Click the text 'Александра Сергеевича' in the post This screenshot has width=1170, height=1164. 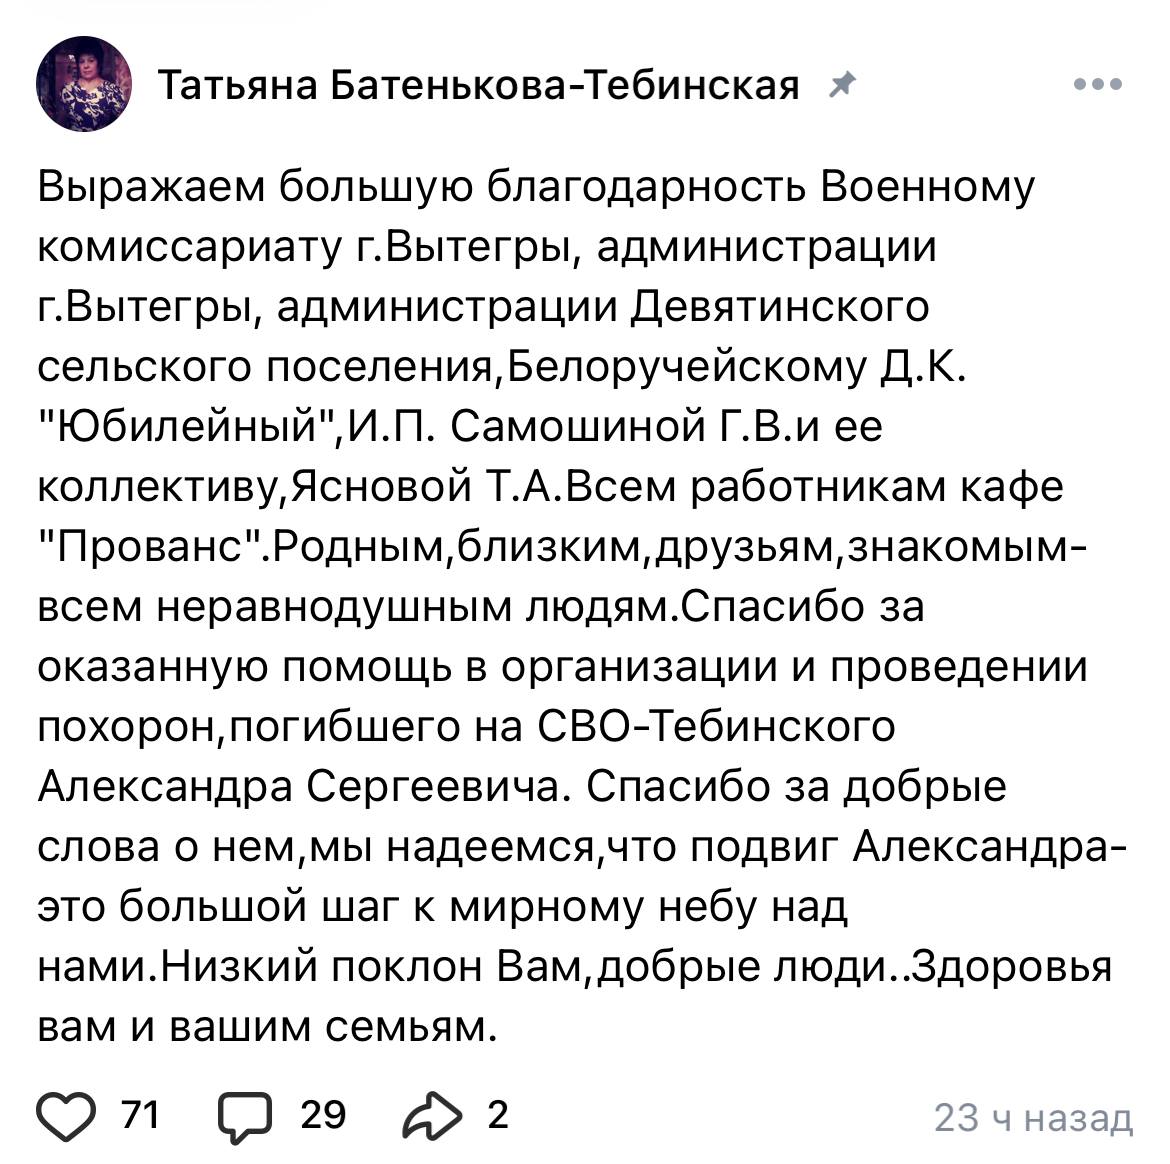click(298, 786)
